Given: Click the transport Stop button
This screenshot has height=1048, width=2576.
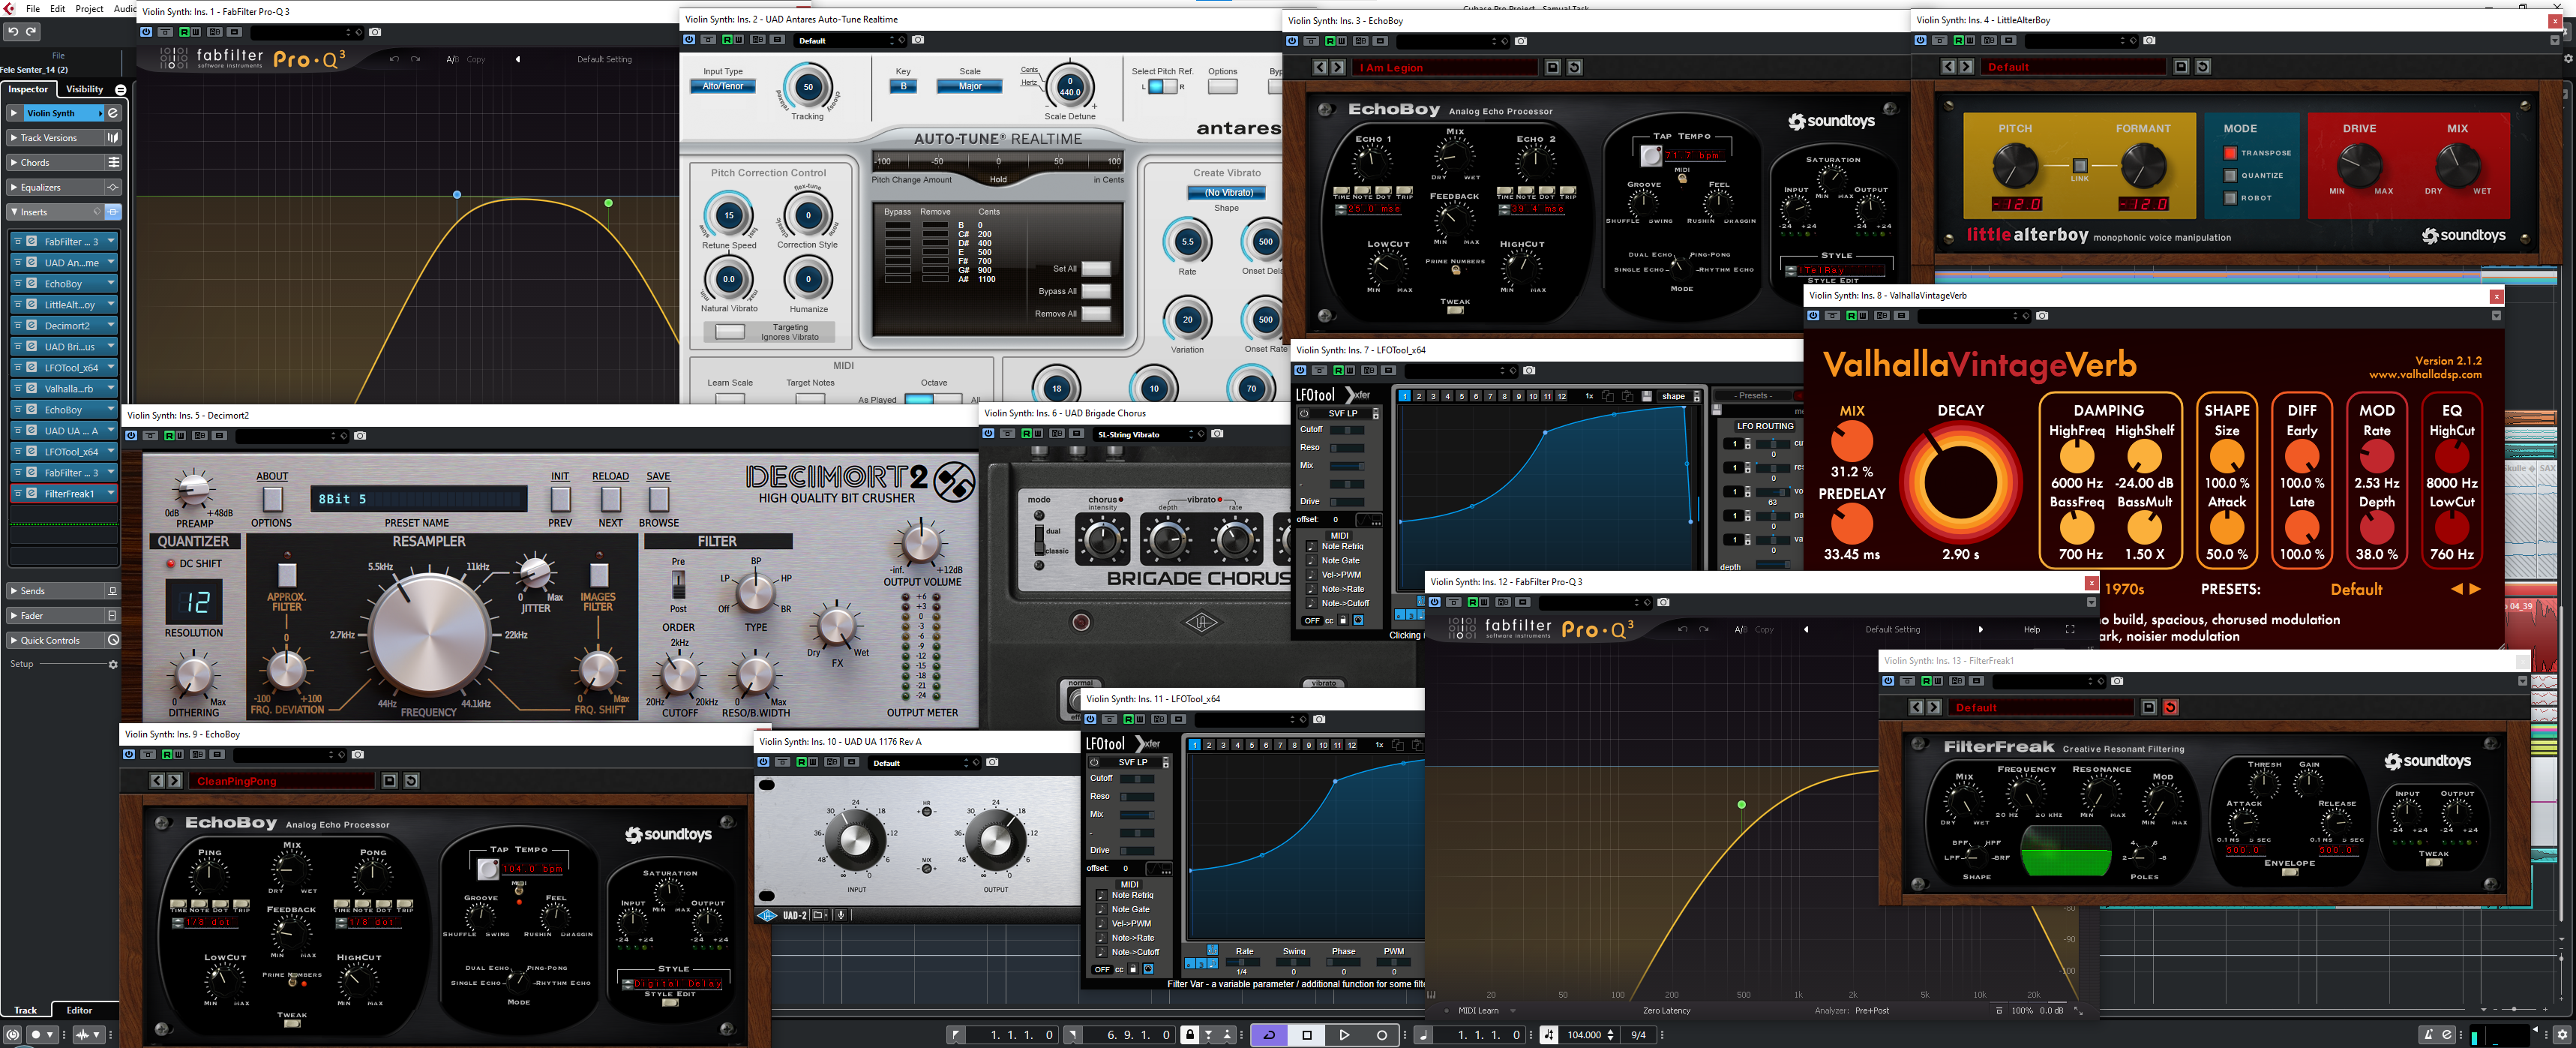Looking at the screenshot, I should 1307,1035.
